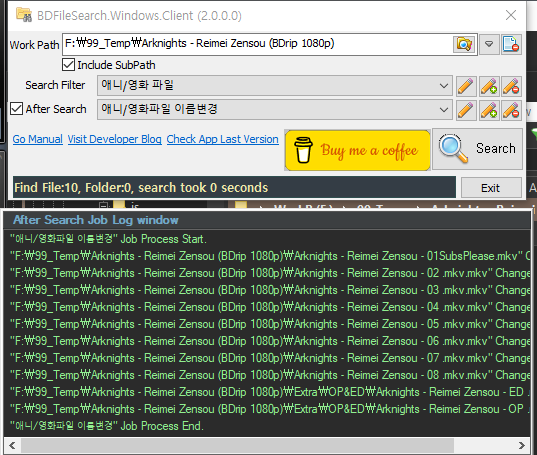Edit the Search Filter with pencil icon
This screenshot has width=537, height=455.
[466, 86]
